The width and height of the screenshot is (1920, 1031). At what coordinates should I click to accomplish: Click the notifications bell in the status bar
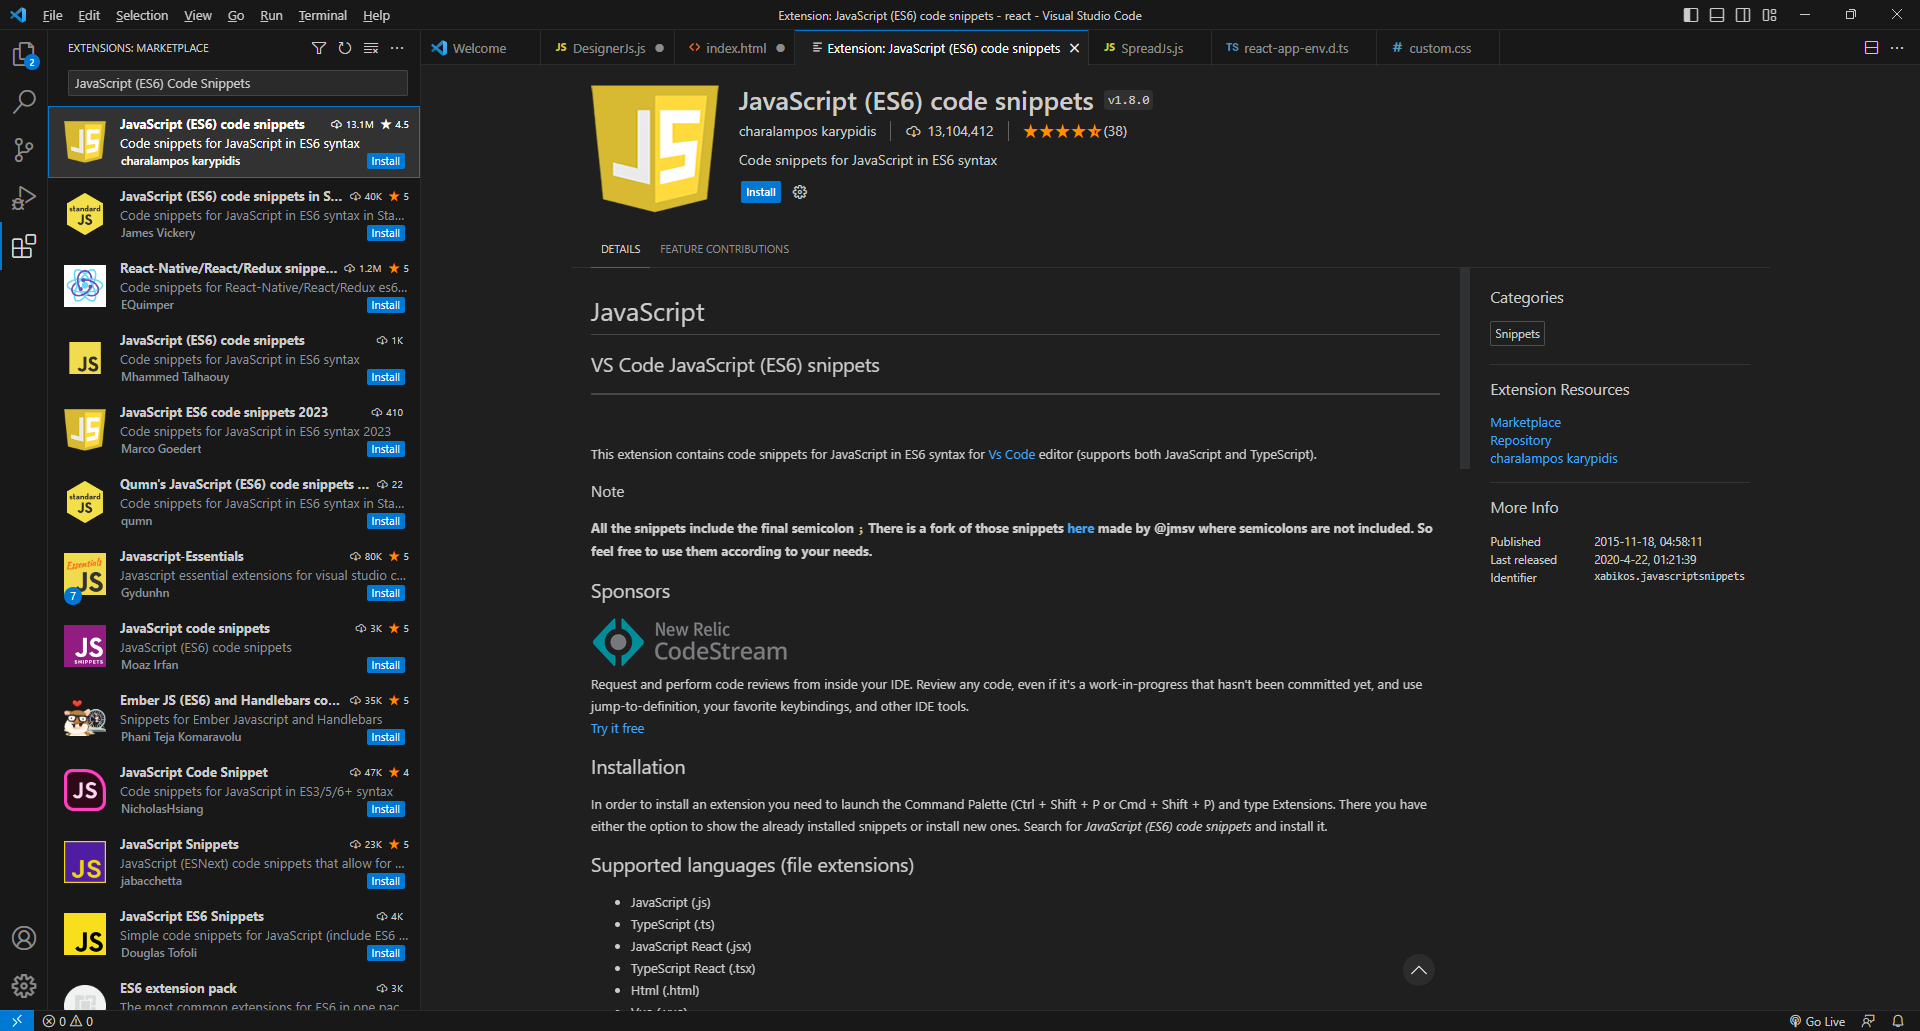point(1899,1021)
